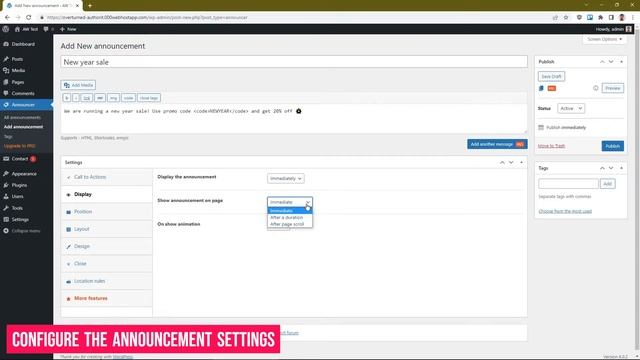Screen dimensions: 640x360
Task: Click the Add another message button
Action: 497,144
